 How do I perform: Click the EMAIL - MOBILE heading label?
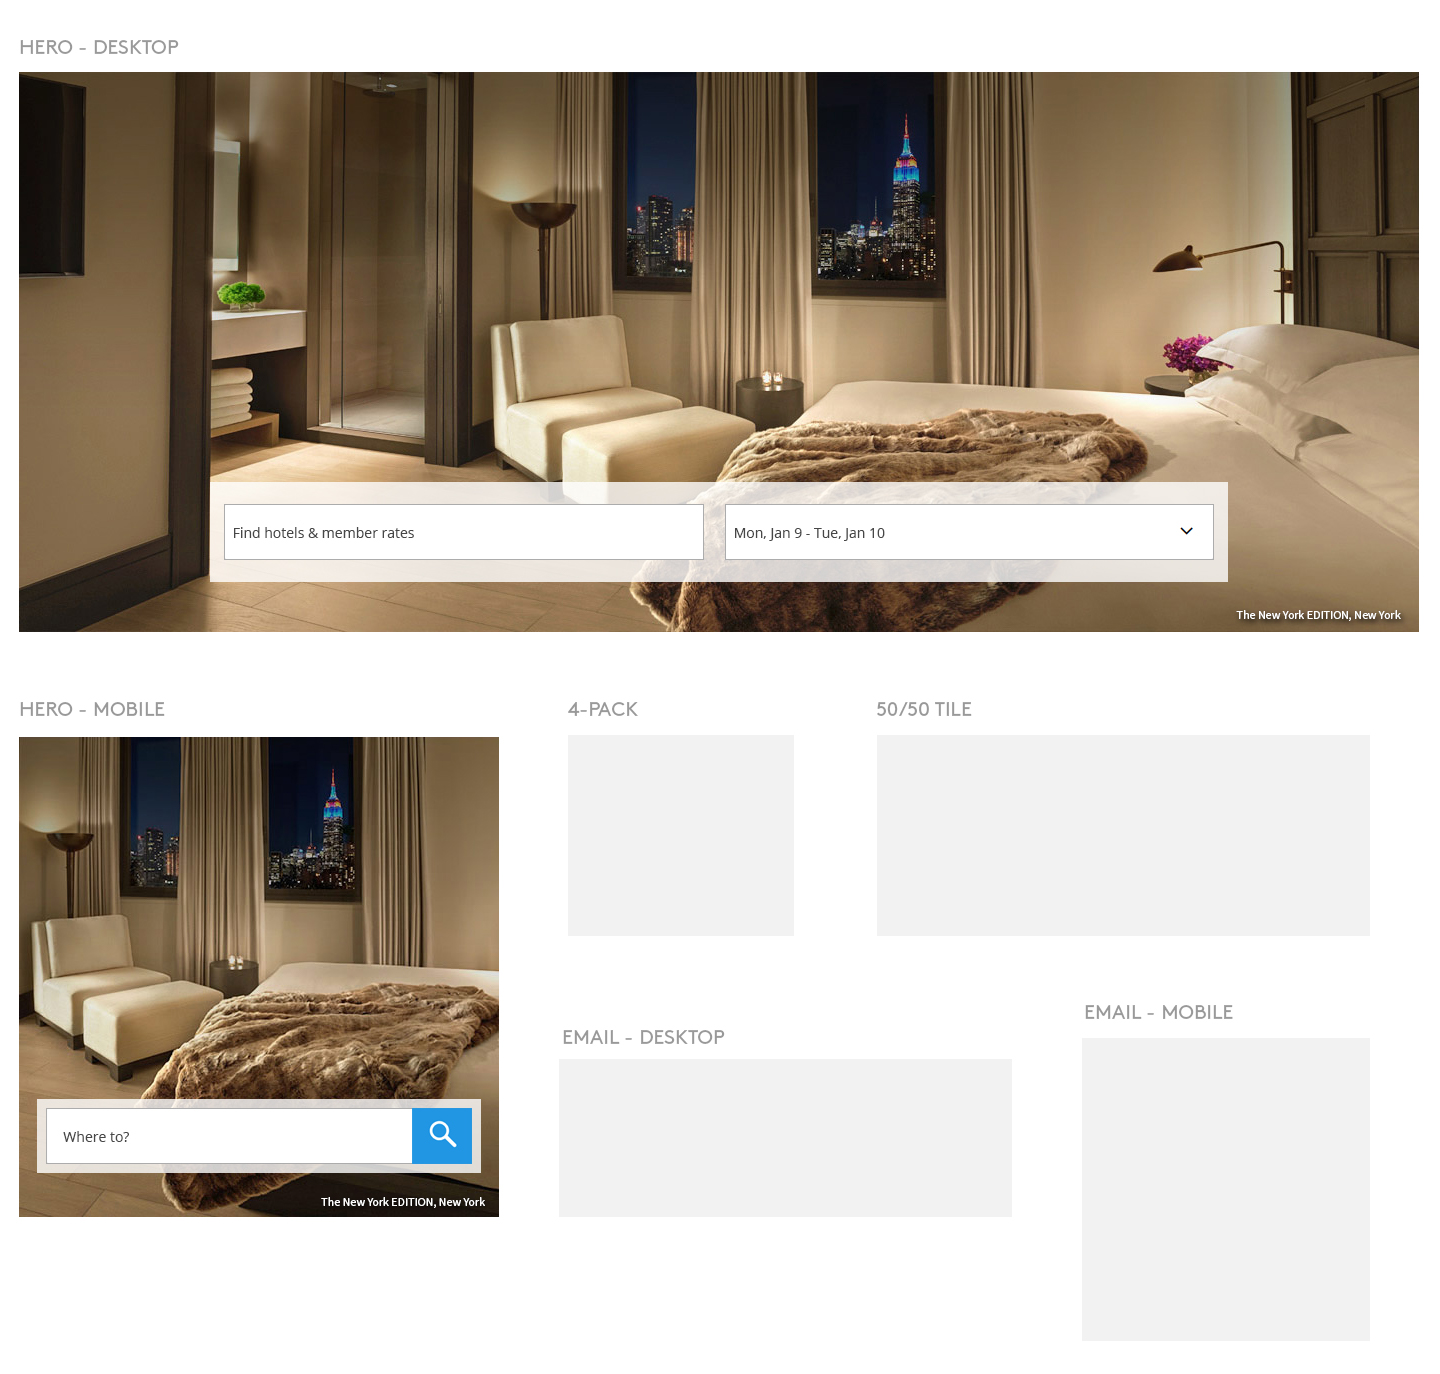[x=1158, y=1012]
